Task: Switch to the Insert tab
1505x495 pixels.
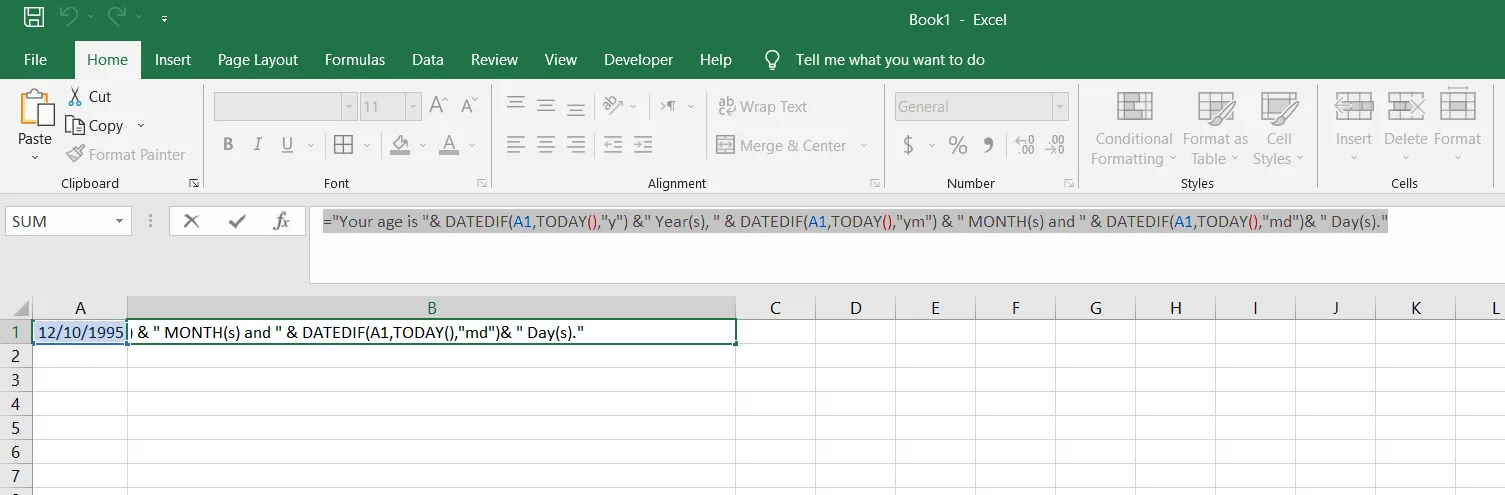Action: (173, 60)
